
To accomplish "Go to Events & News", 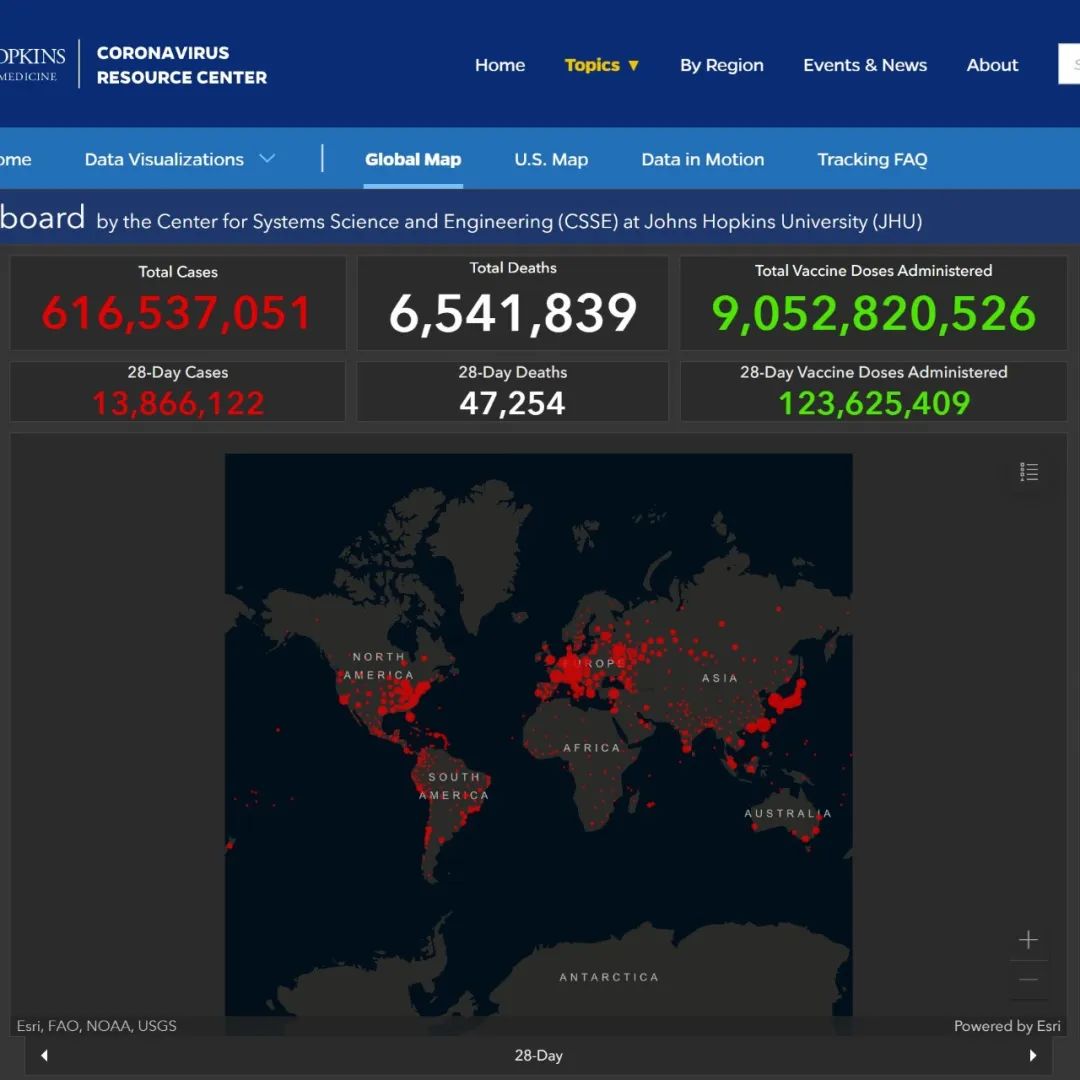I will 865,65.
